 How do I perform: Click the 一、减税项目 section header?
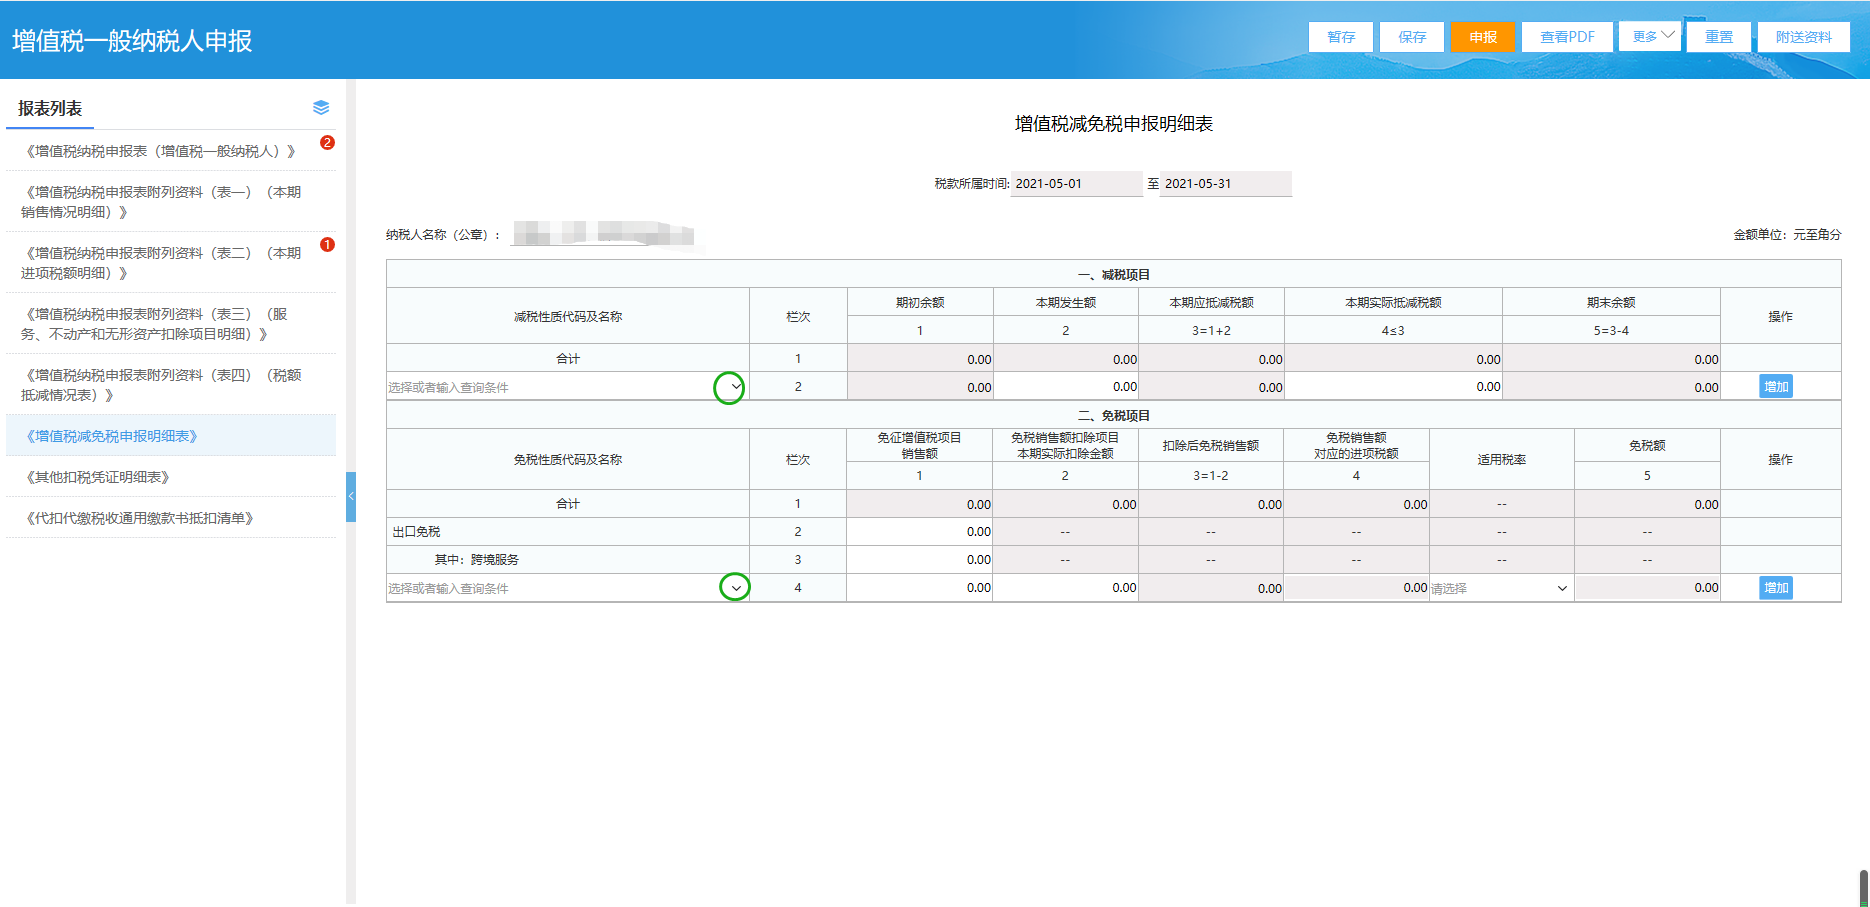[x=1113, y=274]
